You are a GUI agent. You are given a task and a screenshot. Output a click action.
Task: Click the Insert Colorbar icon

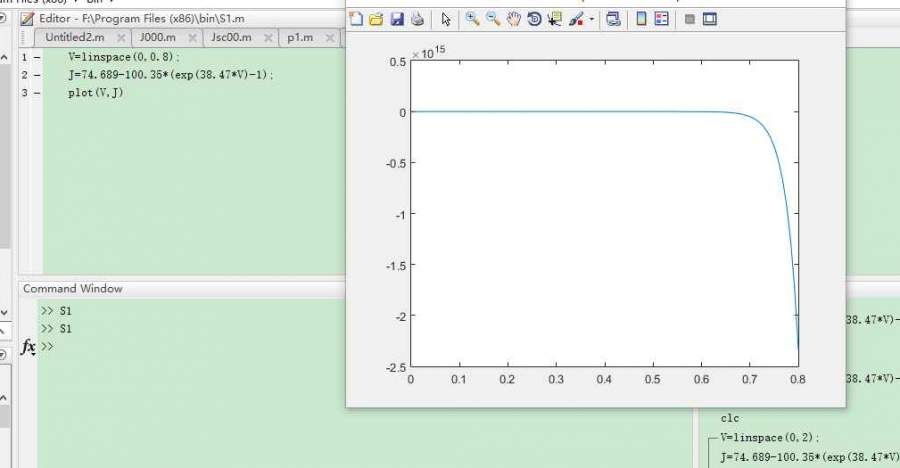pyautogui.click(x=641, y=19)
